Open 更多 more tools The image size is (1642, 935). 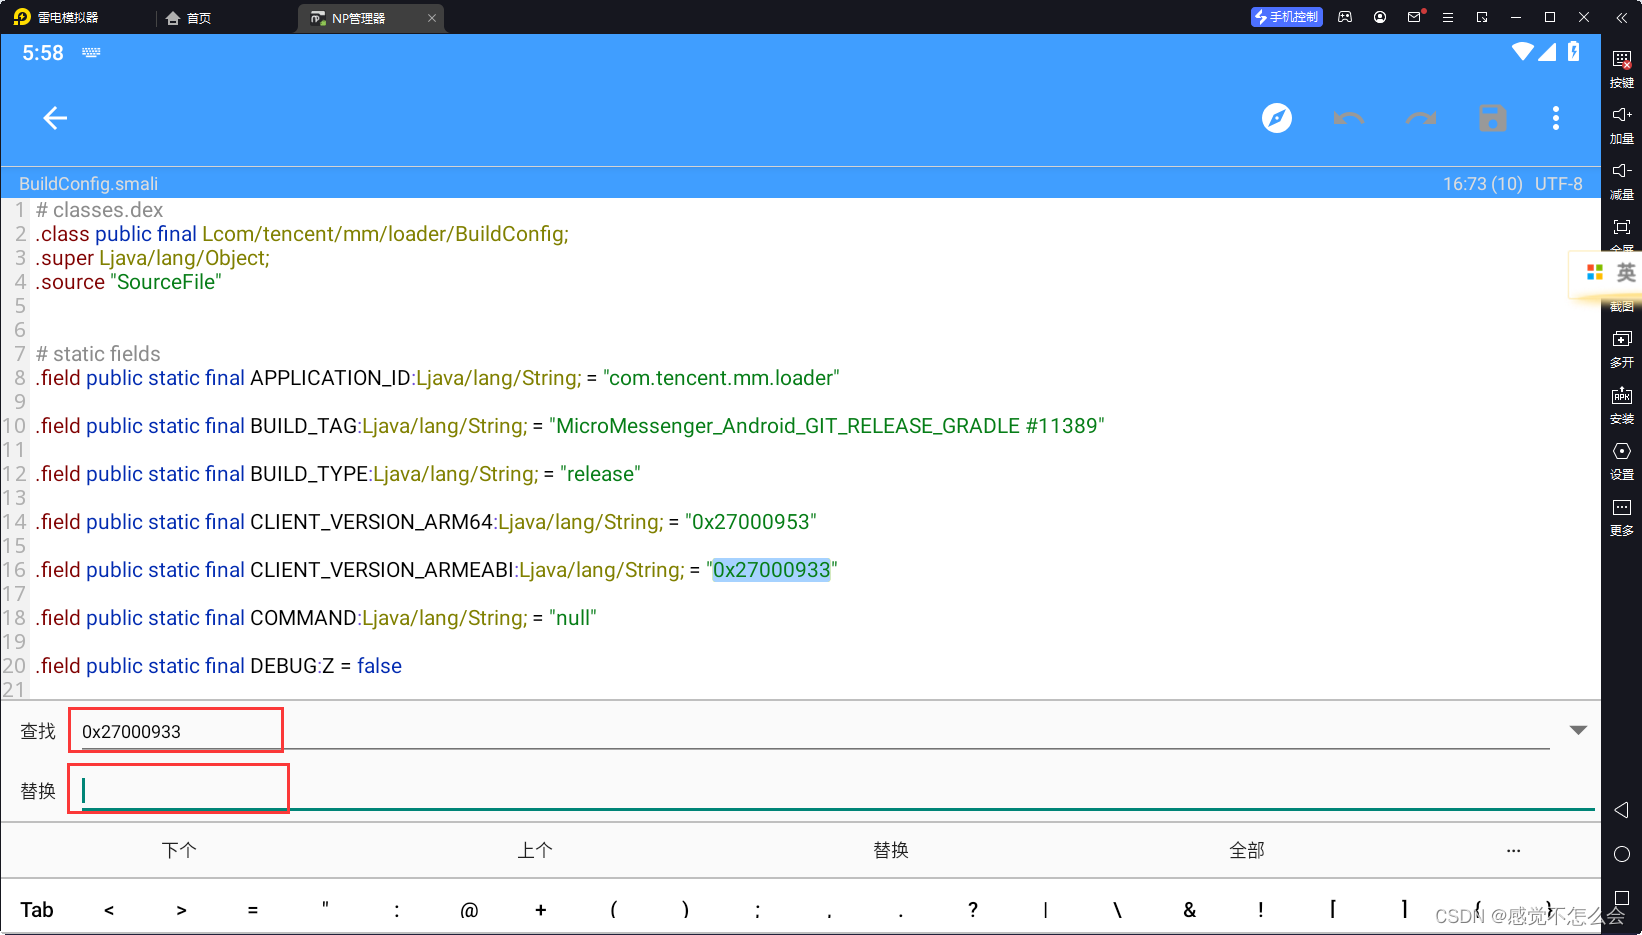pyautogui.click(x=1622, y=517)
